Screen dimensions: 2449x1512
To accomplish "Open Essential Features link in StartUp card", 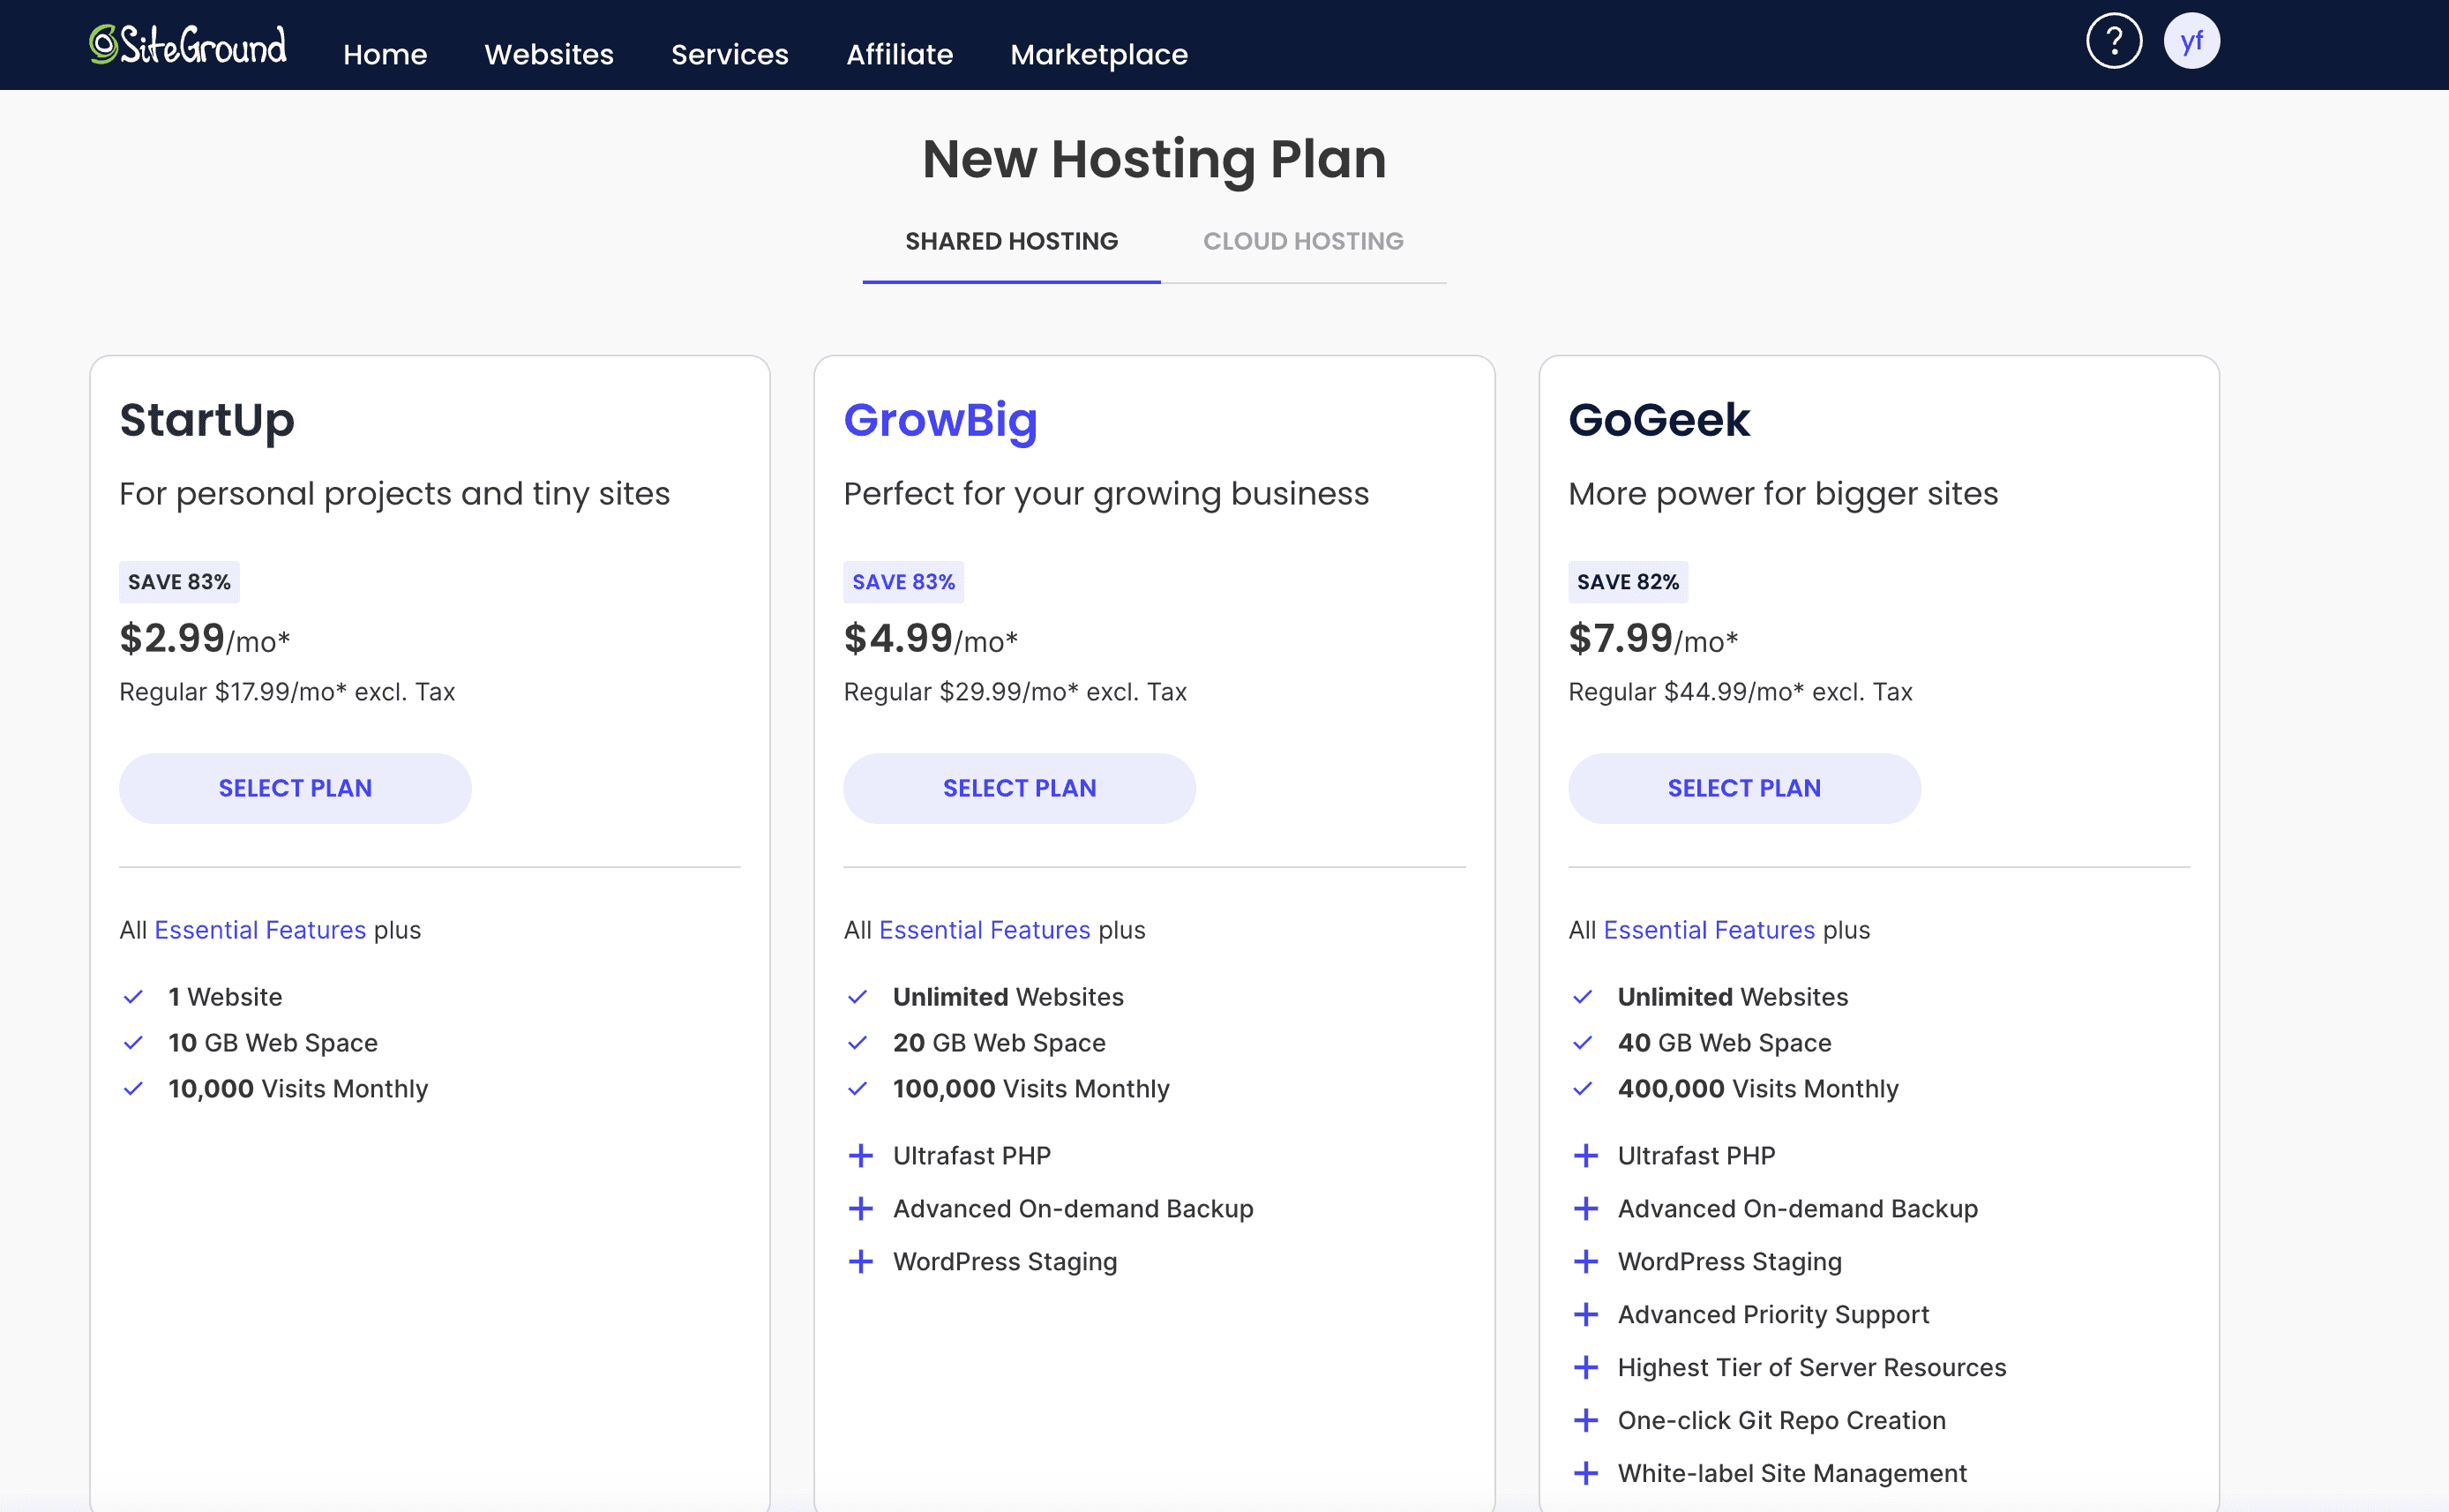I will tap(260, 930).
